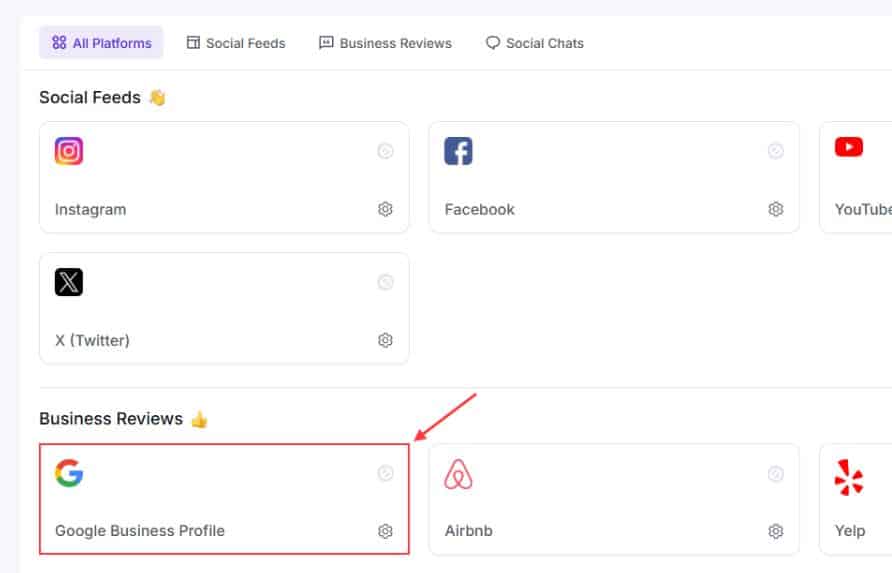
Task: Open the Social Chats tab
Action: (x=535, y=43)
